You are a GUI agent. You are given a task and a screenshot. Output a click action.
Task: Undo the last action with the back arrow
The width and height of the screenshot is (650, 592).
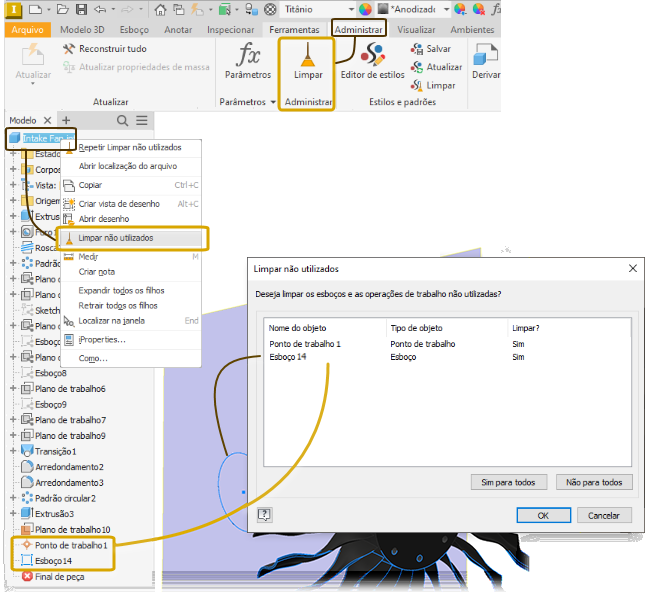100,9
